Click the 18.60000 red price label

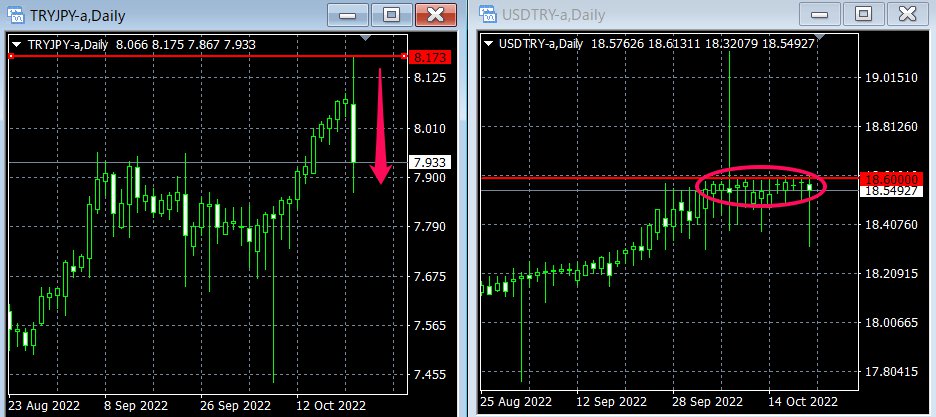[x=890, y=178]
